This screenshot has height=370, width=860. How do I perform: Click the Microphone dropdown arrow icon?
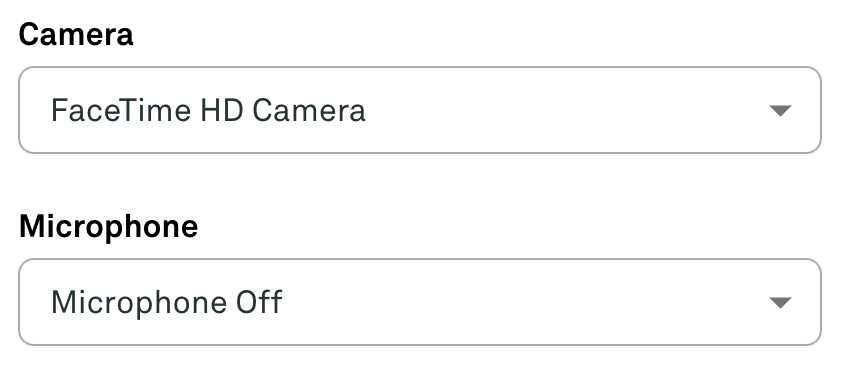780,303
